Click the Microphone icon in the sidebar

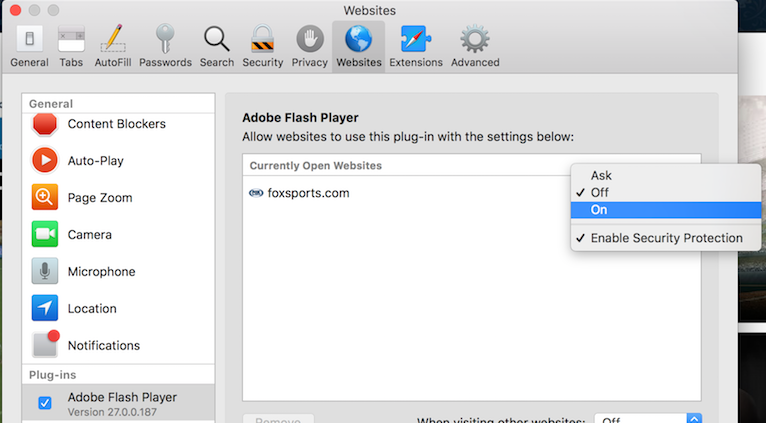[45, 271]
